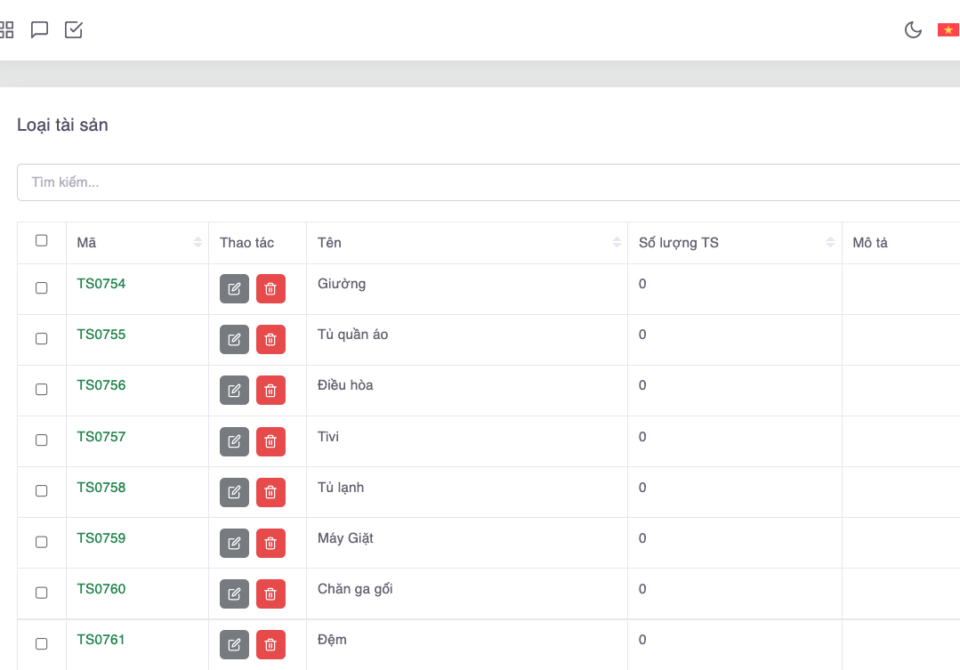The height and width of the screenshot is (670, 960).
Task: Sort table by Mã column
Action: (x=197, y=243)
